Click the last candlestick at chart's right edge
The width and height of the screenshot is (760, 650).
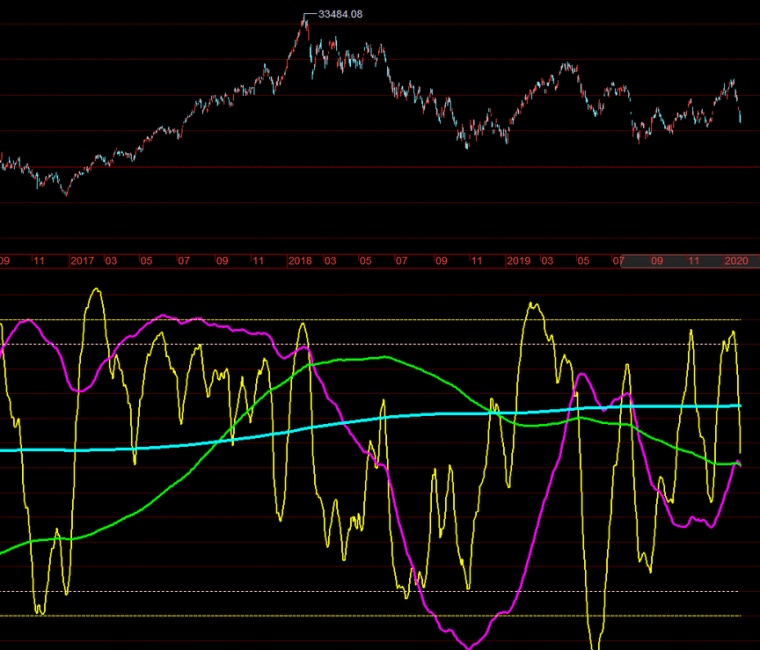pos(740,118)
